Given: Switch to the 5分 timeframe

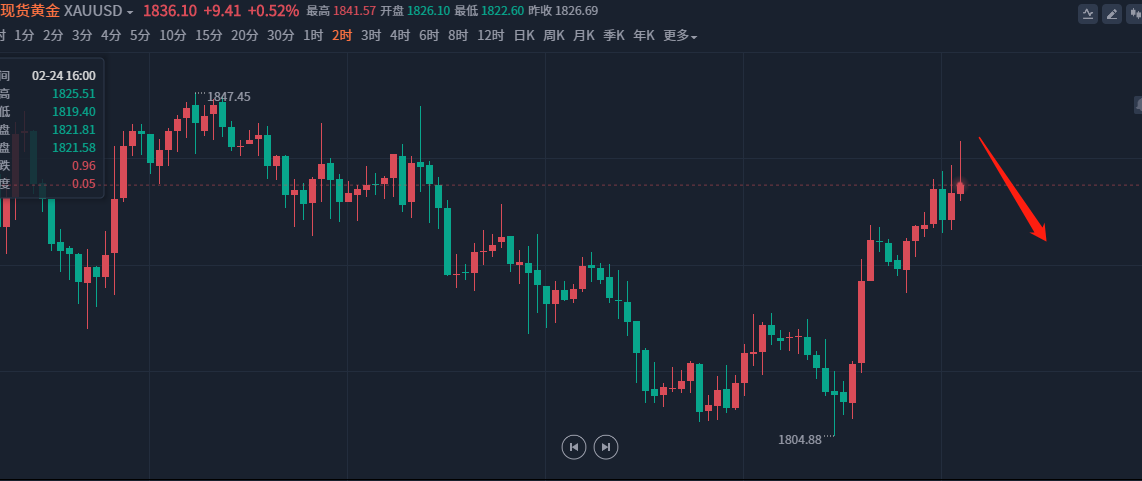Looking at the screenshot, I should (140, 35).
